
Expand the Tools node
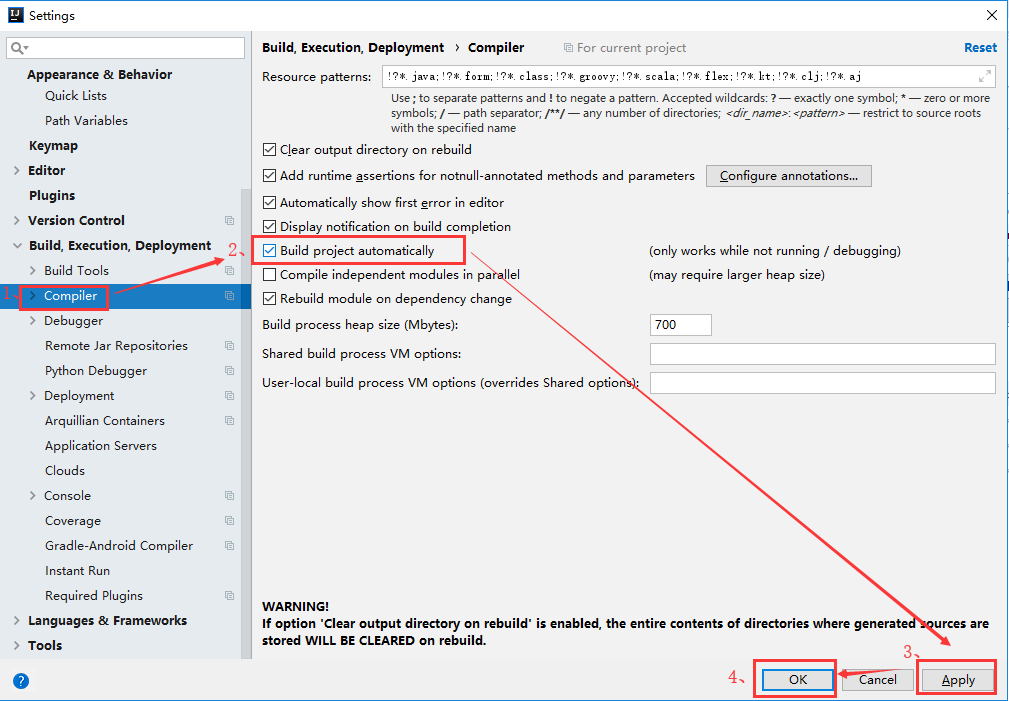(x=17, y=646)
